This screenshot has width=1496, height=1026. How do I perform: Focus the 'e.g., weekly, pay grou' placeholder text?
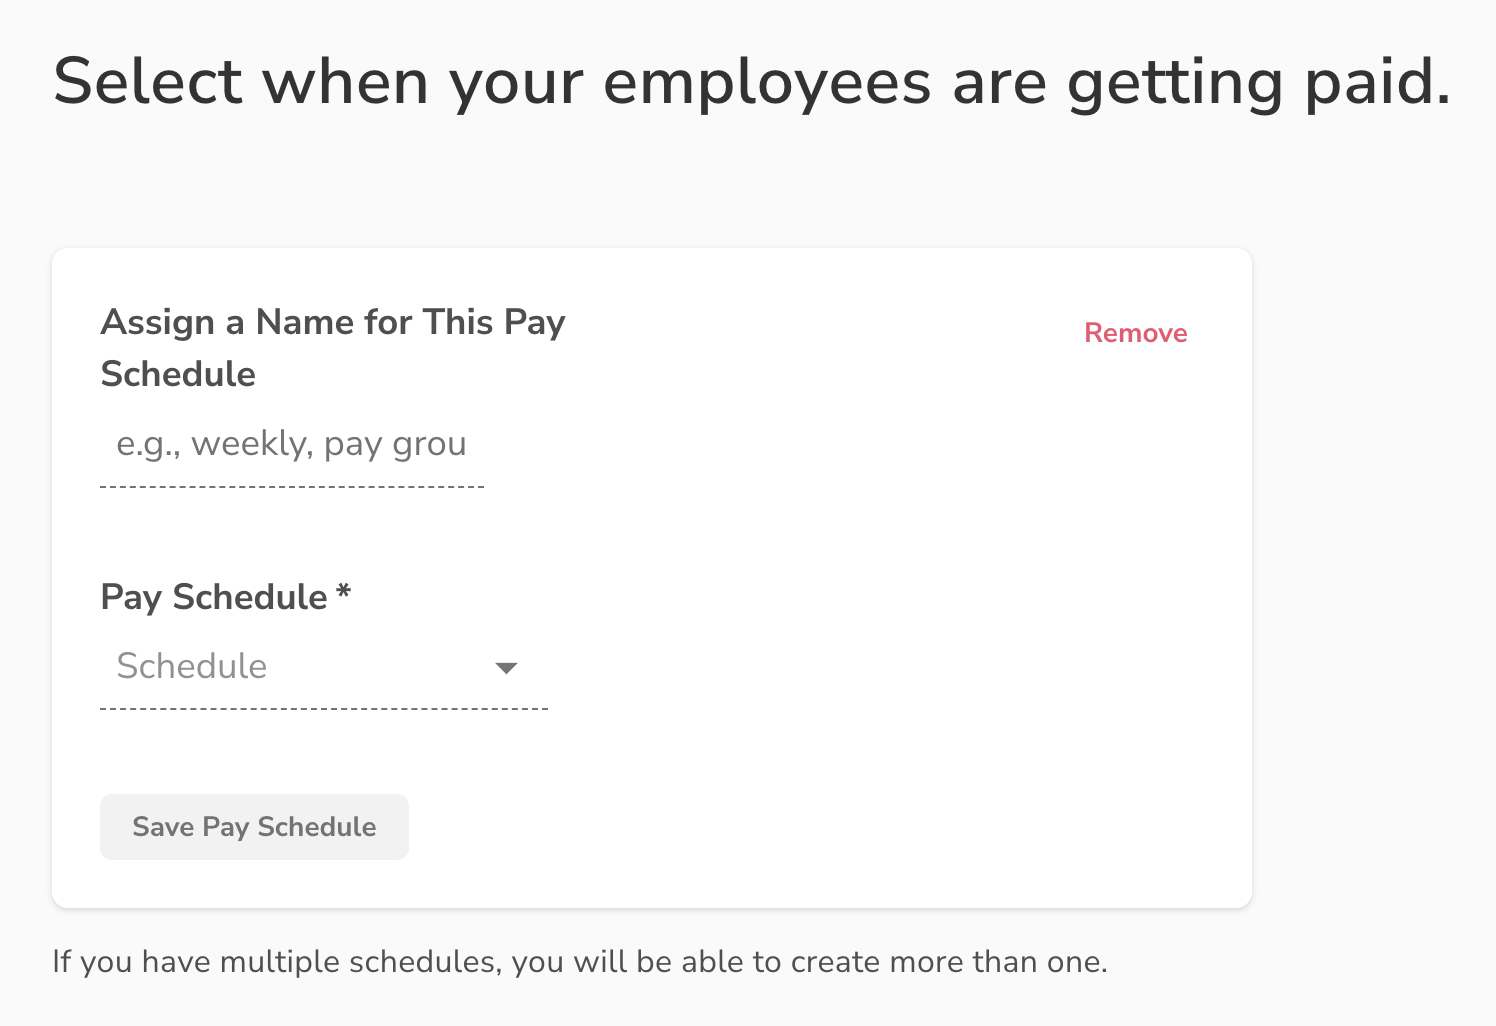[x=290, y=444]
